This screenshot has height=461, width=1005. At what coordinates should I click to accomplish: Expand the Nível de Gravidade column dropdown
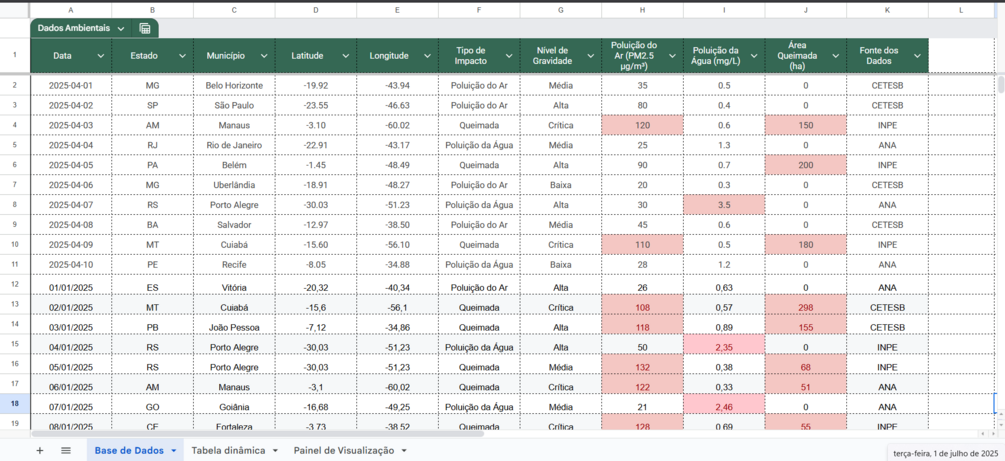click(590, 56)
